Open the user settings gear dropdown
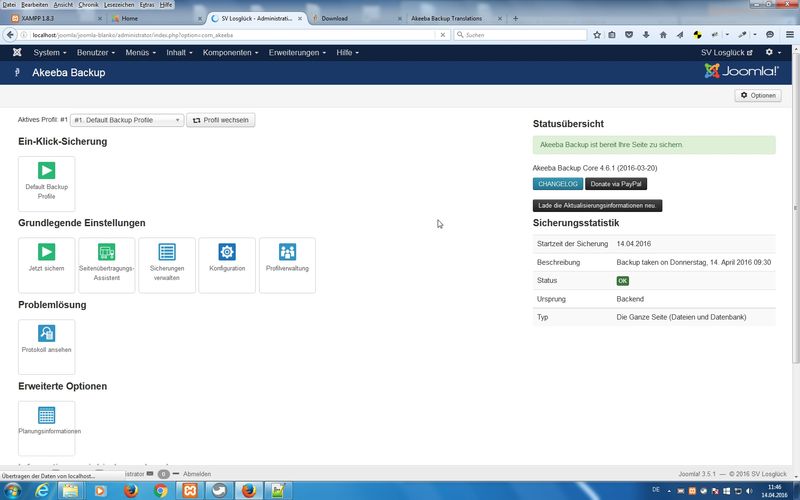 coord(773,52)
